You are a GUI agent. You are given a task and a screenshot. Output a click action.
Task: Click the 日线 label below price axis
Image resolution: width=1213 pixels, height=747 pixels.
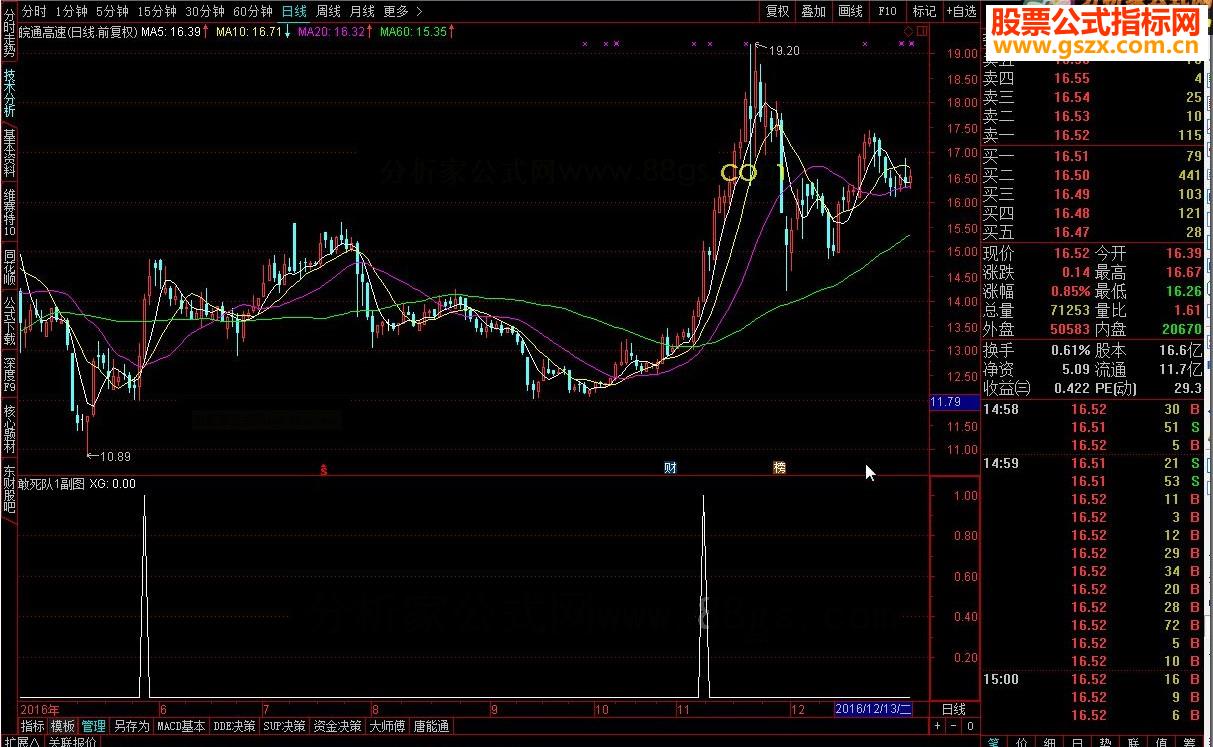(954, 709)
